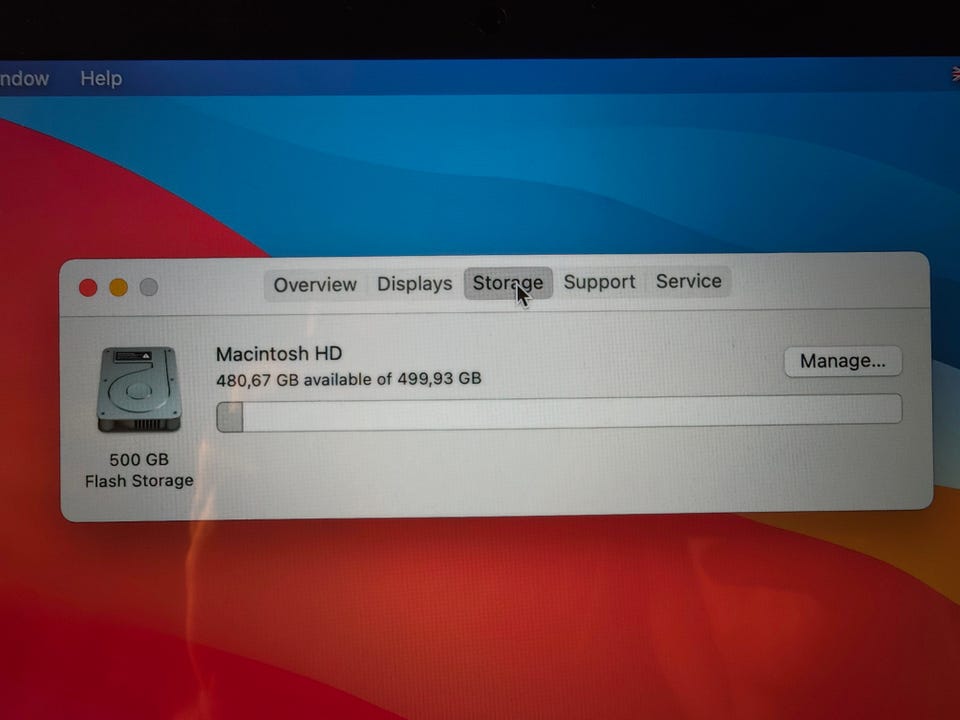
Task: Click the greyed-out zoom window button
Action: tap(149, 287)
